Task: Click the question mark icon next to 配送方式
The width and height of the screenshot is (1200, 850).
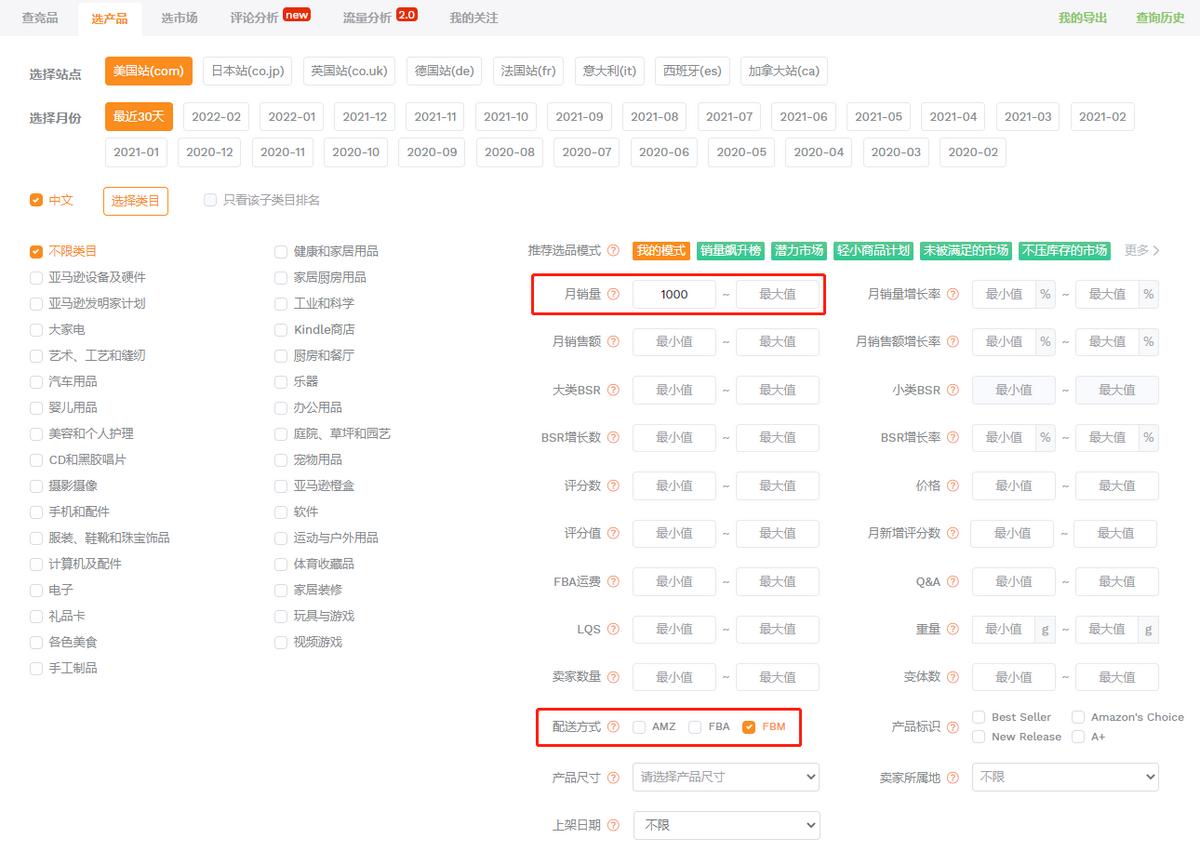Action: 613,726
